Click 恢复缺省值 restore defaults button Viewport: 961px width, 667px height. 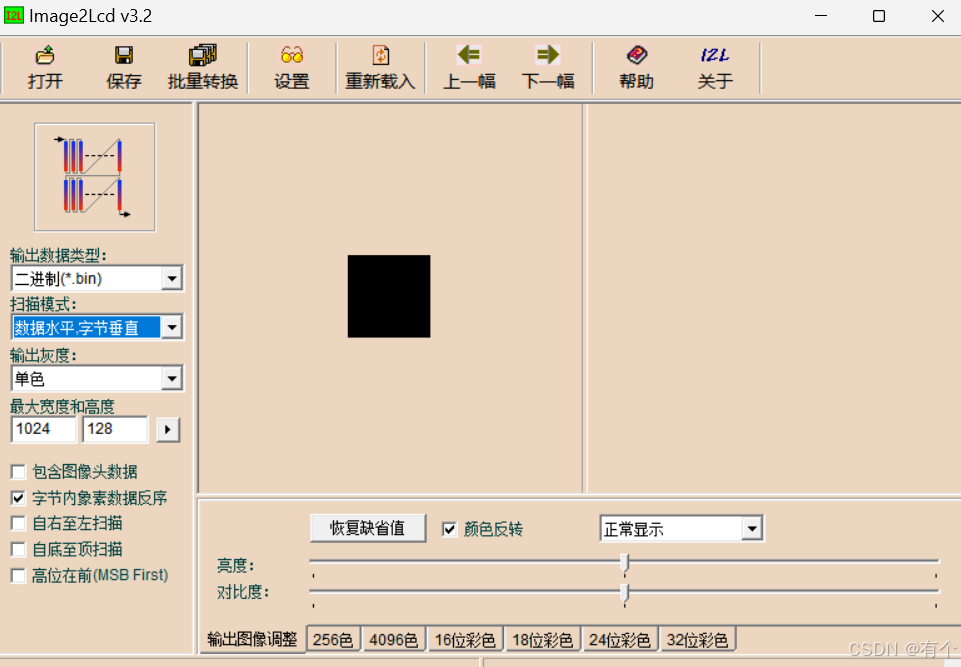[368, 528]
